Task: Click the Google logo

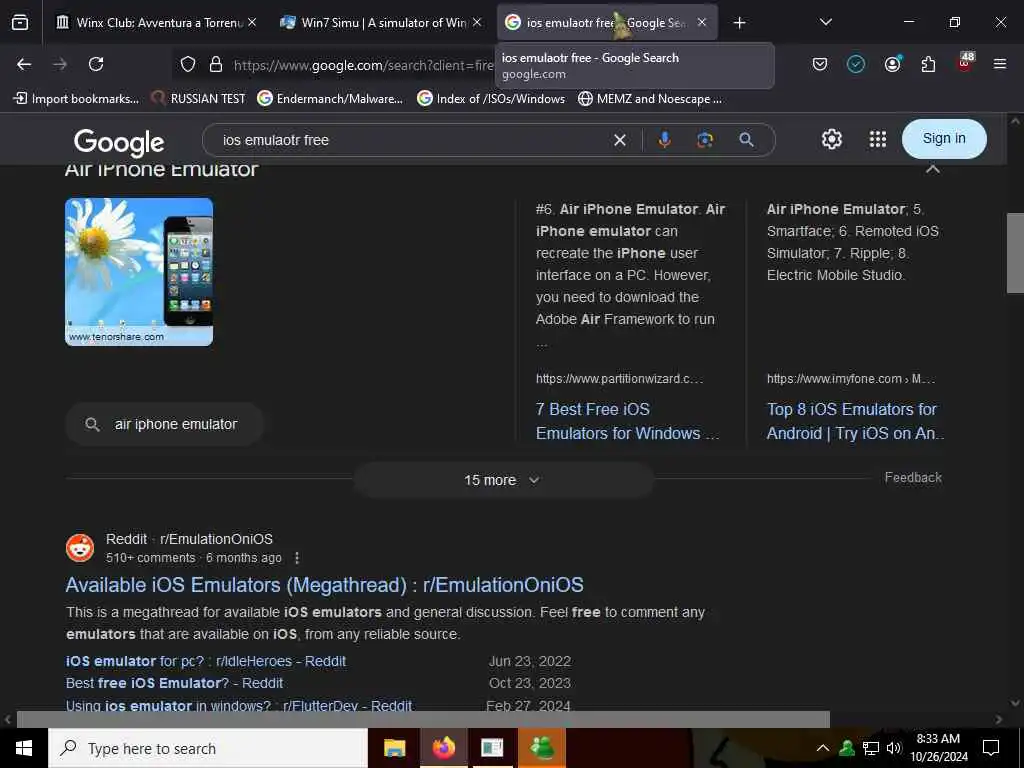Action: click(119, 142)
